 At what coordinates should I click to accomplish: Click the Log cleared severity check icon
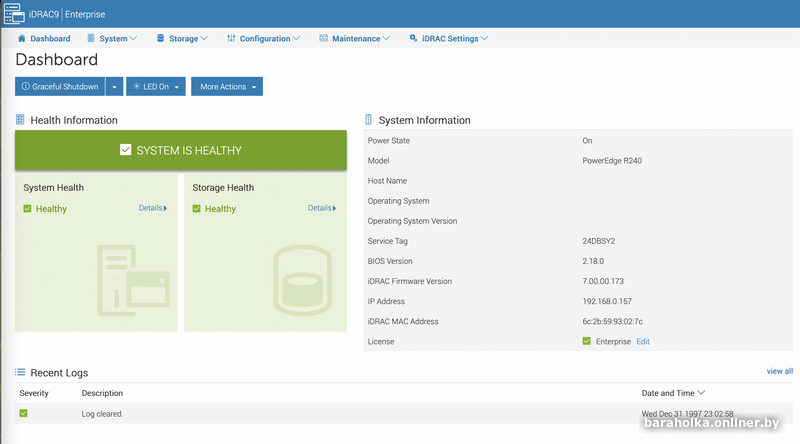(23, 413)
